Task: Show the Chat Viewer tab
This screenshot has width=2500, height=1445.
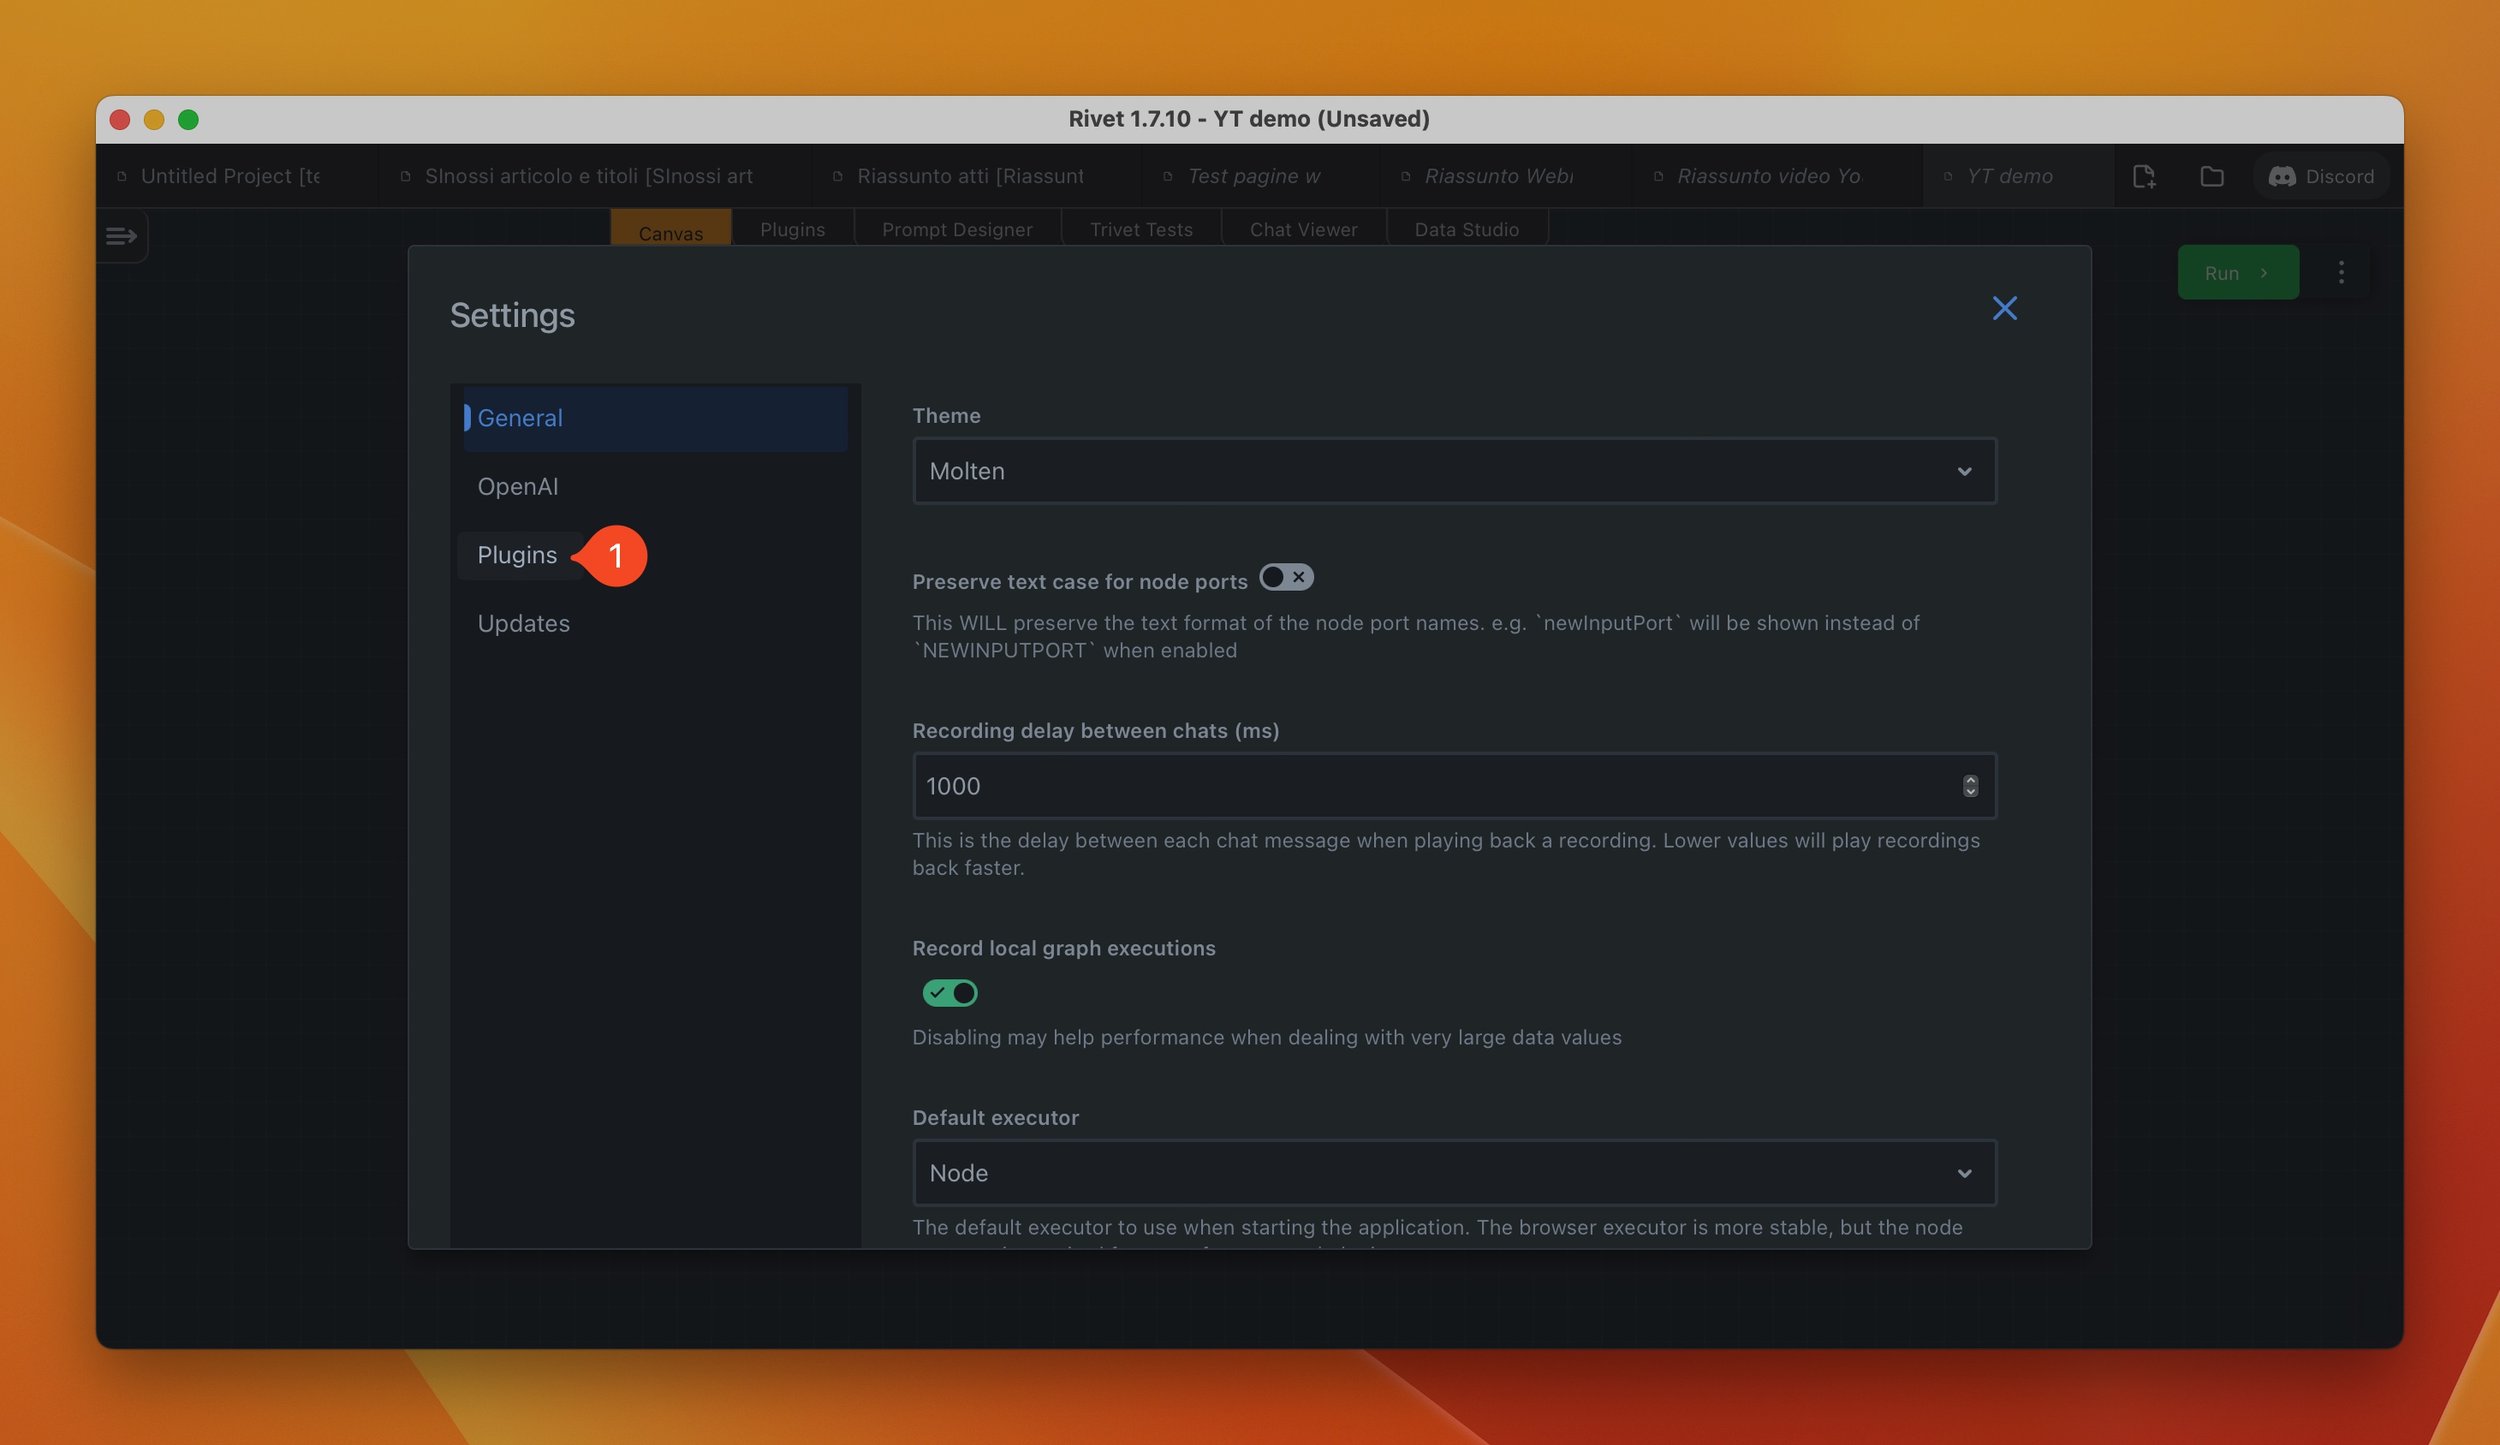Action: tap(1303, 230)
